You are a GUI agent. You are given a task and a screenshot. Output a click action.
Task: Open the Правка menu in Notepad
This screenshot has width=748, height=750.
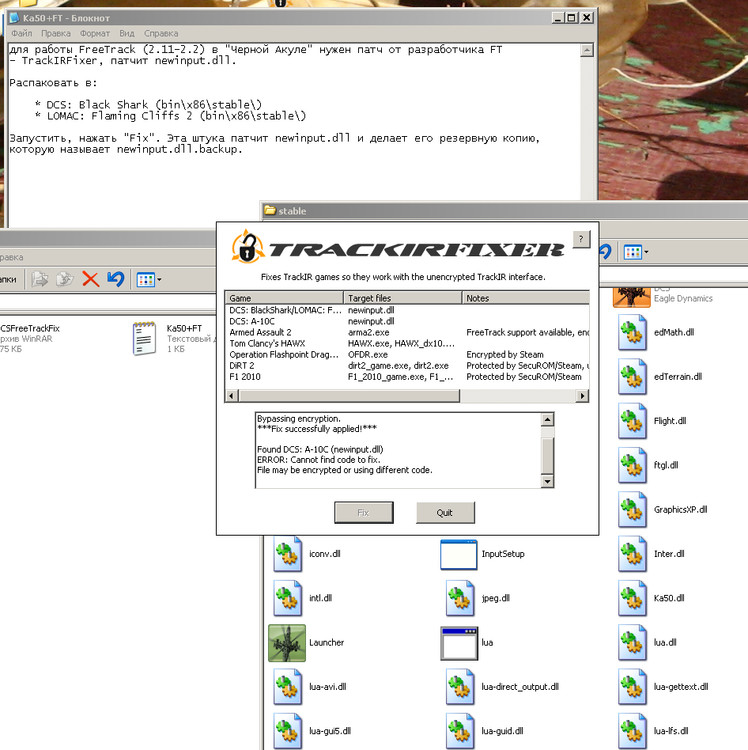(x=55, y=33)
